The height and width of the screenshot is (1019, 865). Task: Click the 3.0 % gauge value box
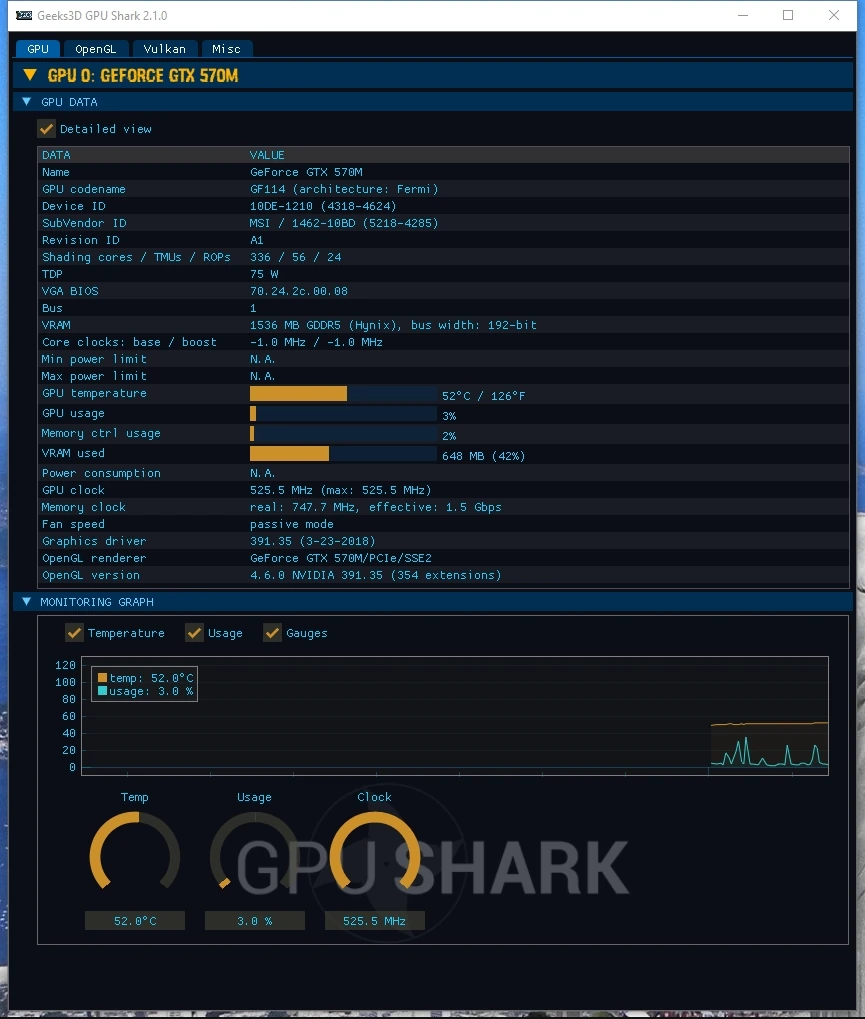point(255,921)
